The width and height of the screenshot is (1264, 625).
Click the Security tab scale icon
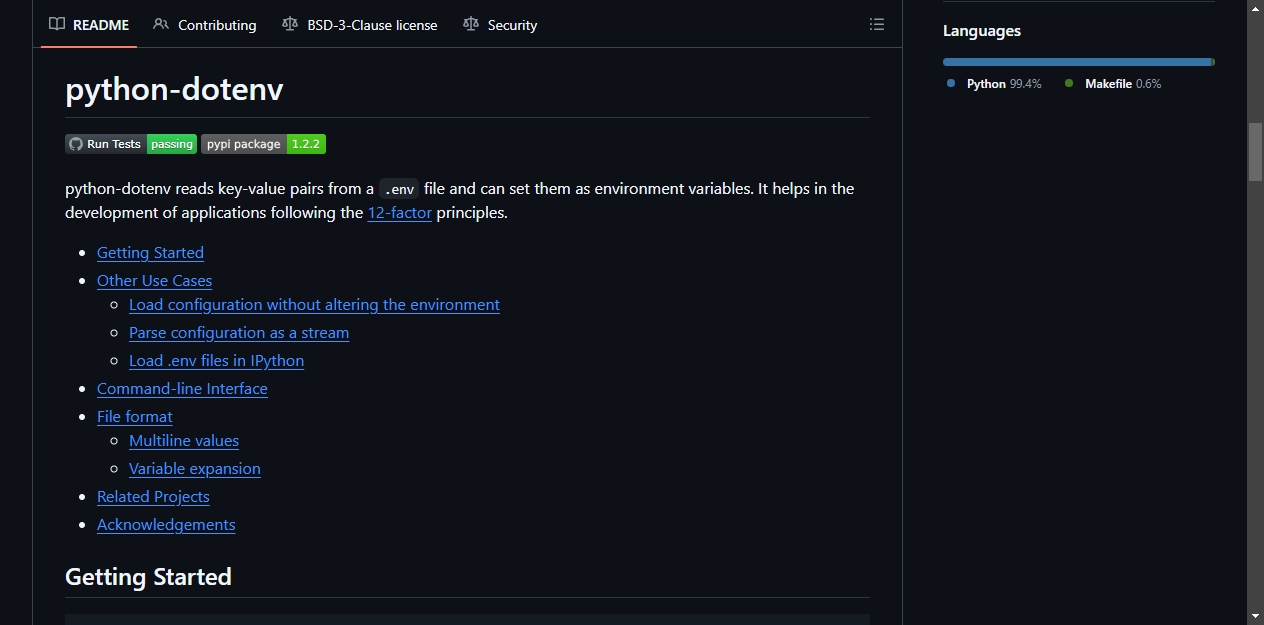coord(471,24)
